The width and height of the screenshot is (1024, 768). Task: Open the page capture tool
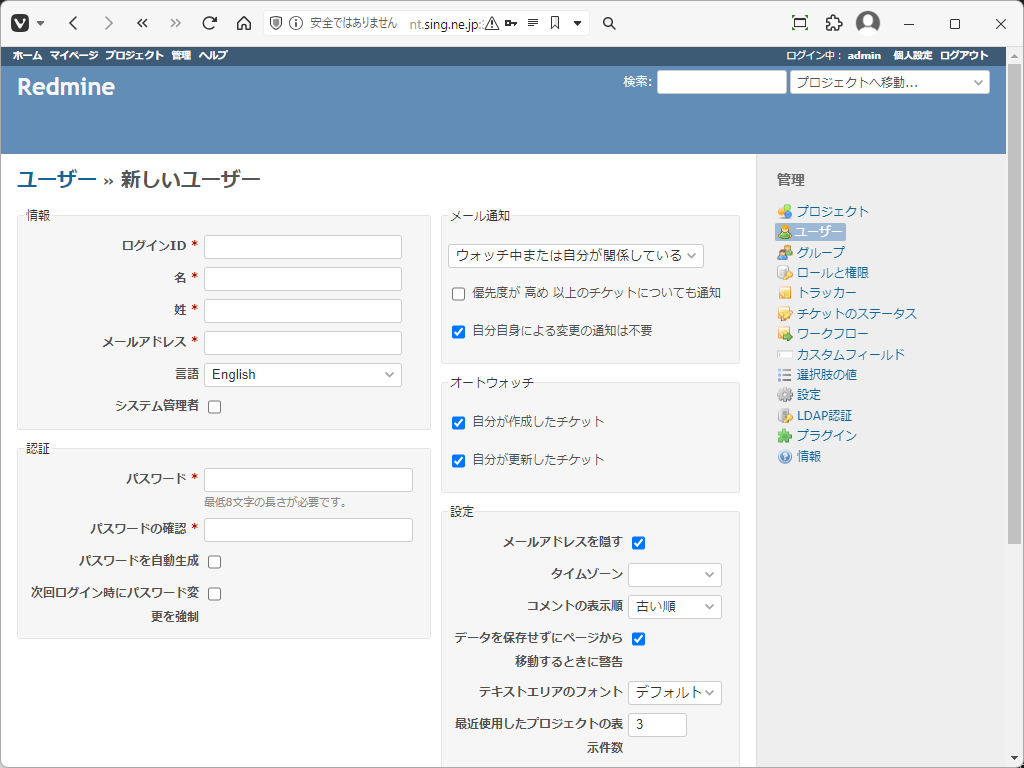(800, 24)
